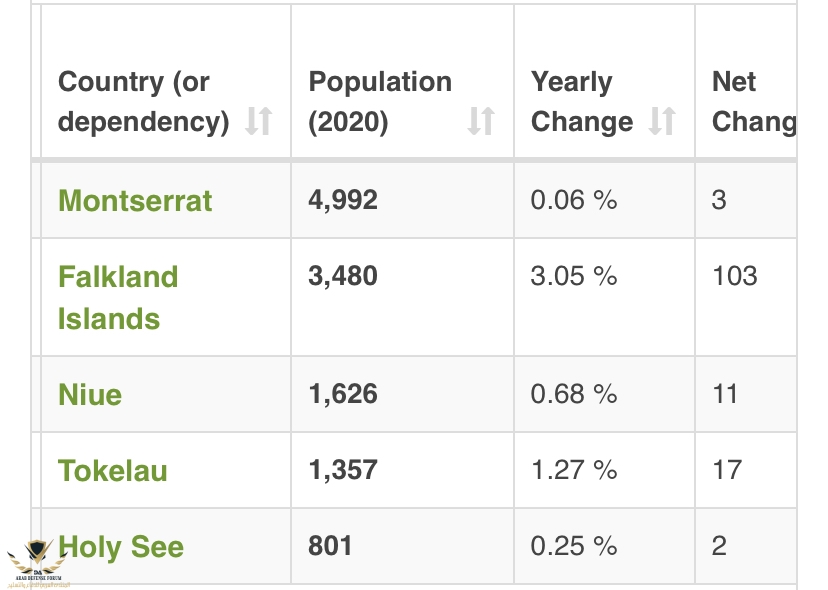Open the Niue country link
The width and height of the screenshot is (828, 590).
click(90, 395)
